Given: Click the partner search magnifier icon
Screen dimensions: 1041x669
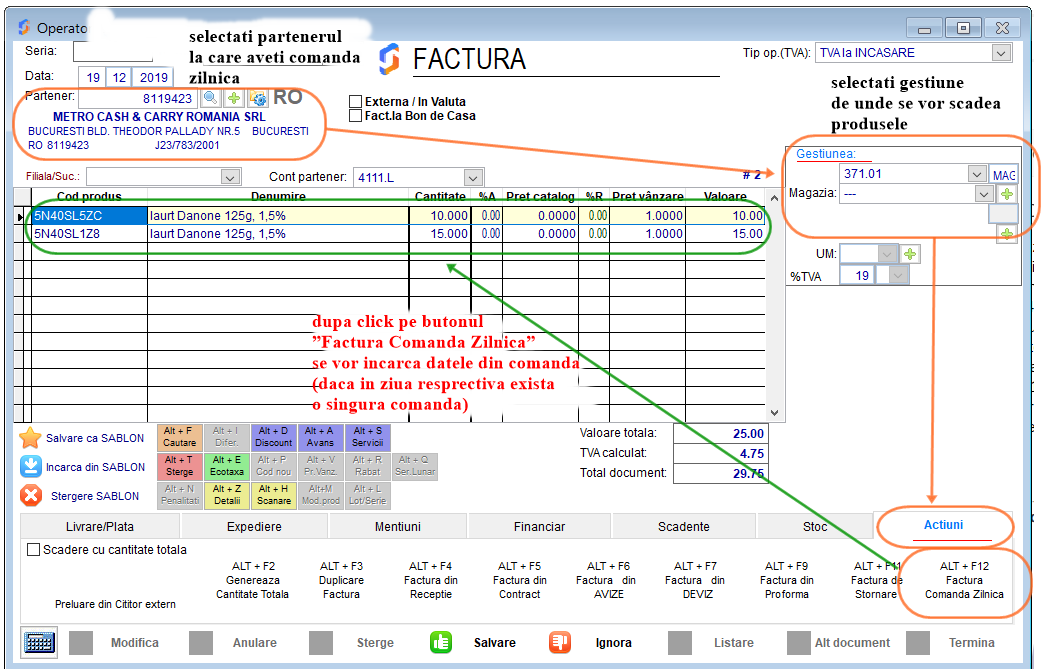Looking at the screenshot, I should (211, 98).
